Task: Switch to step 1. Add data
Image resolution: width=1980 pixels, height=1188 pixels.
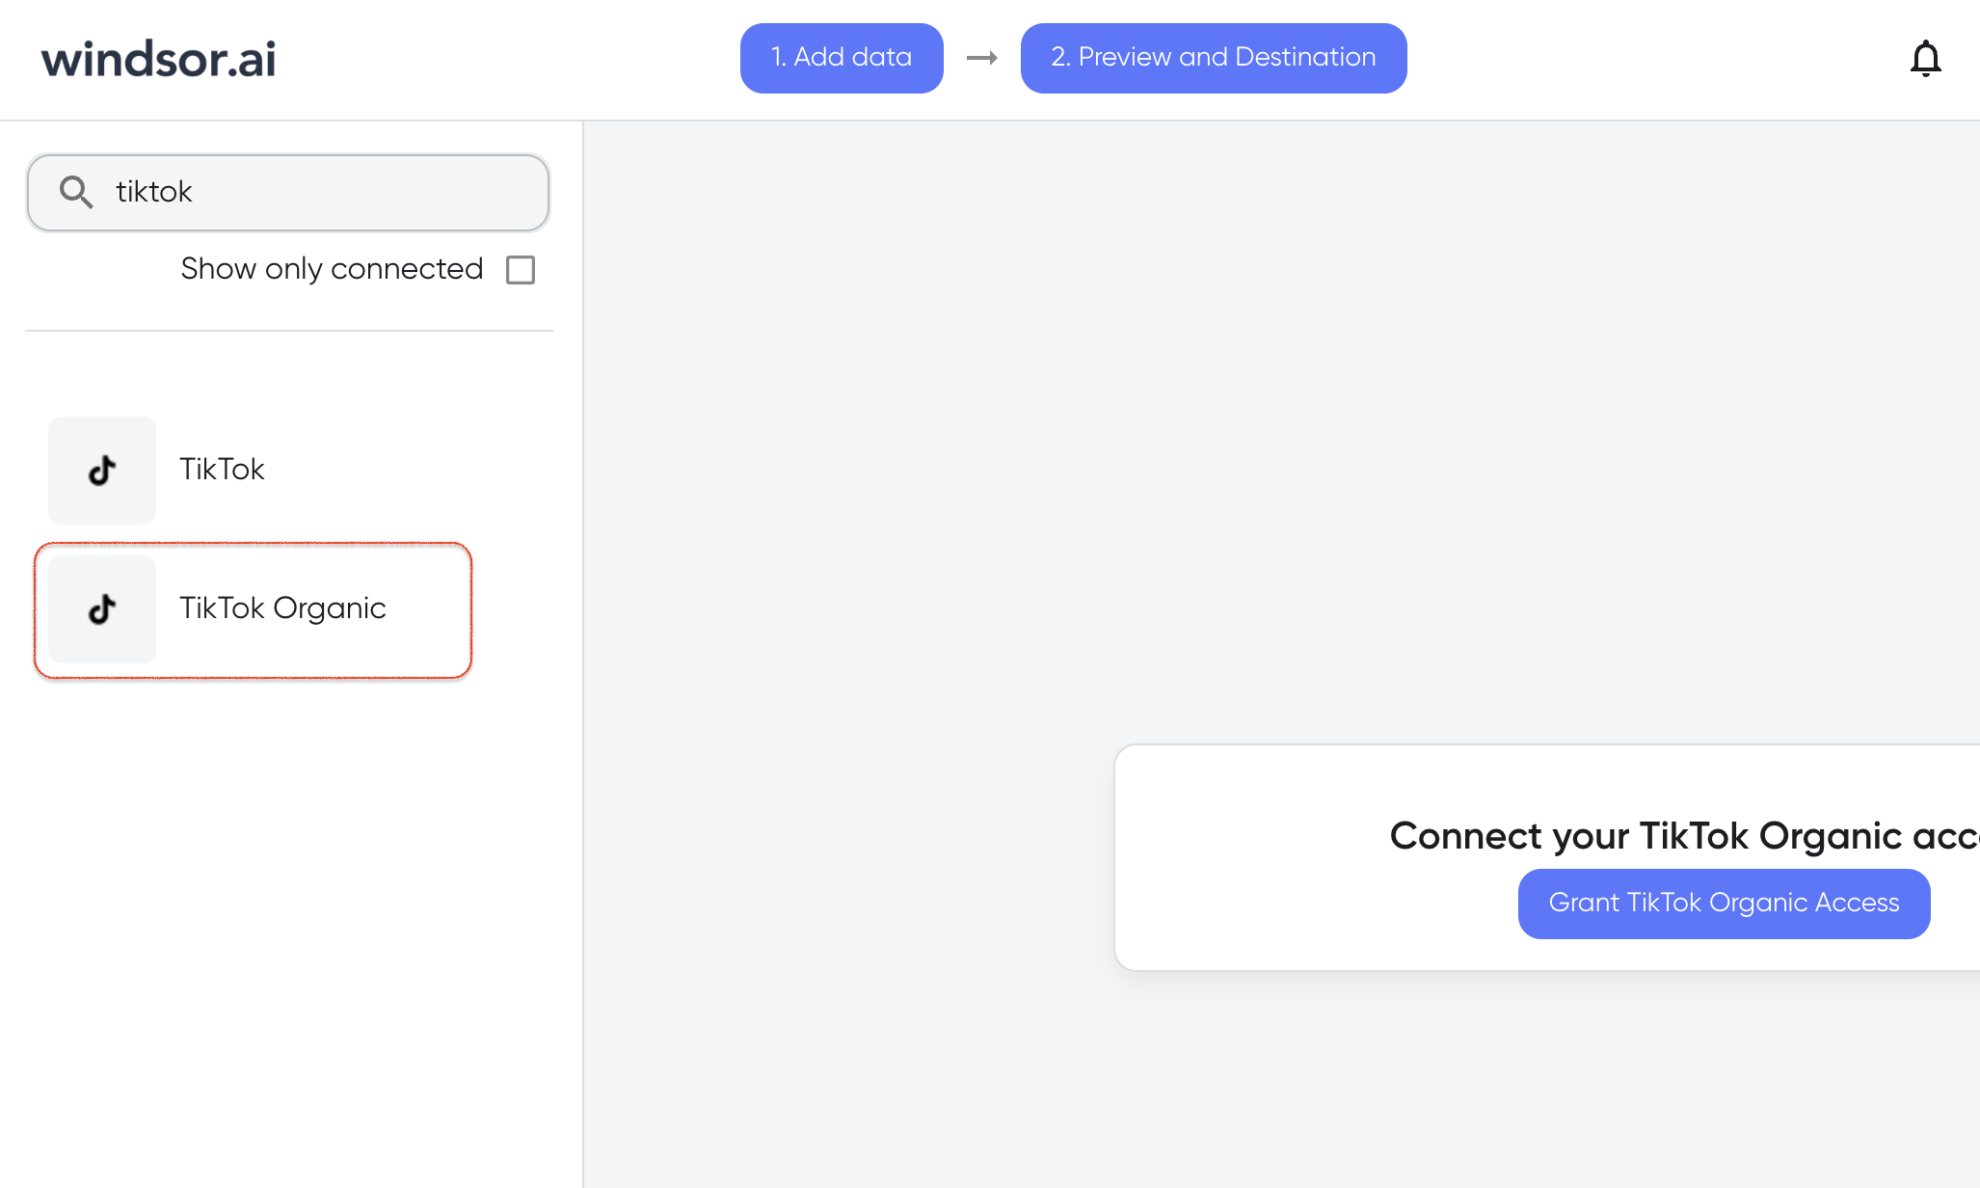Action: tap(841, 58)
